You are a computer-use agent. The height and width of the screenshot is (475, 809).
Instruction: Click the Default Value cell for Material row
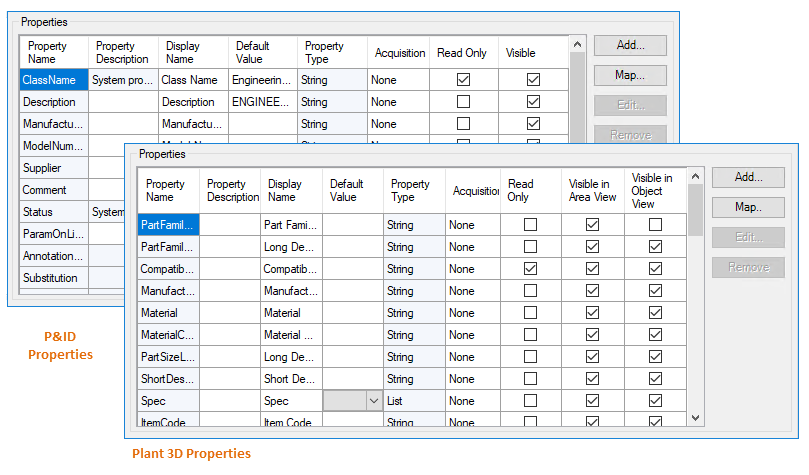[353, 313]
